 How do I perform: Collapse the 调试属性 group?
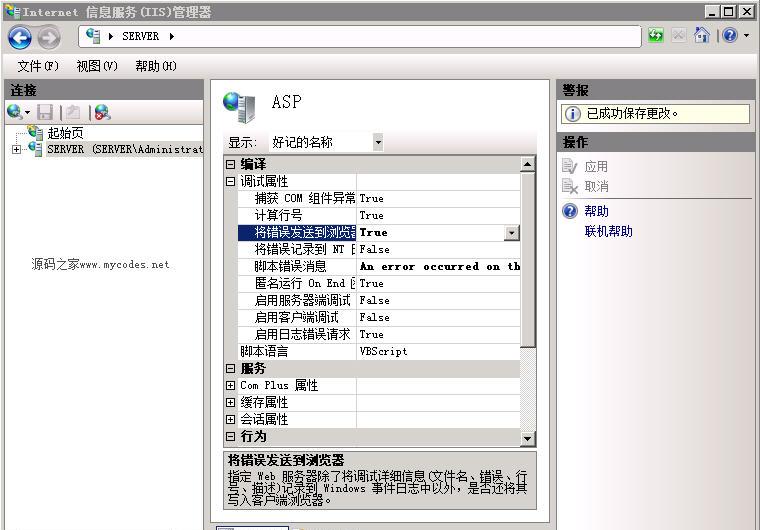coord(231,181)
